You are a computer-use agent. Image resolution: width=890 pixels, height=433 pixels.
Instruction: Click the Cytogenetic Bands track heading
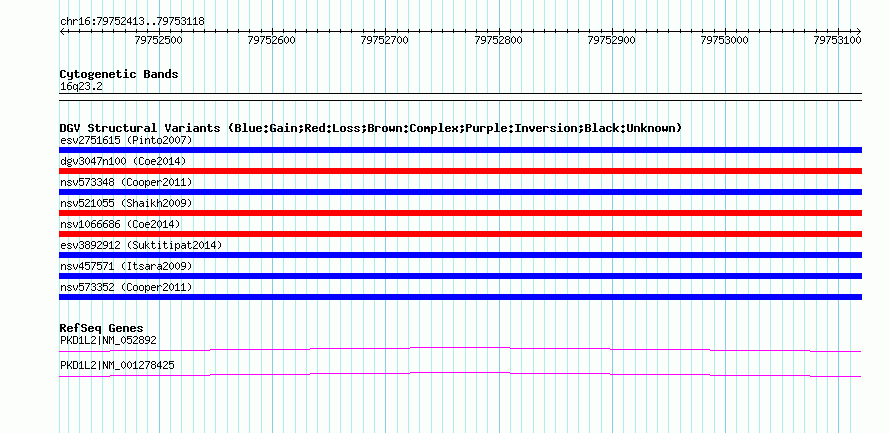coord(119,74)
